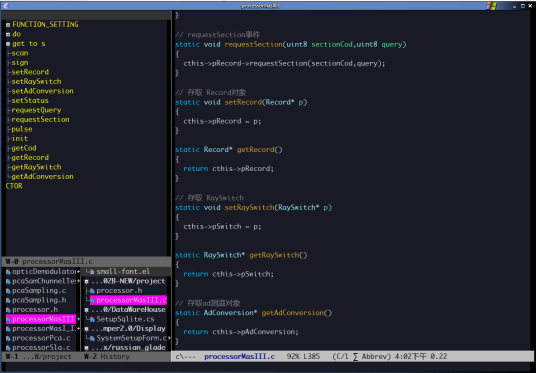Click file icon beside processor.h in sources list
Screen dimensions: 536x373
point(8,310)
